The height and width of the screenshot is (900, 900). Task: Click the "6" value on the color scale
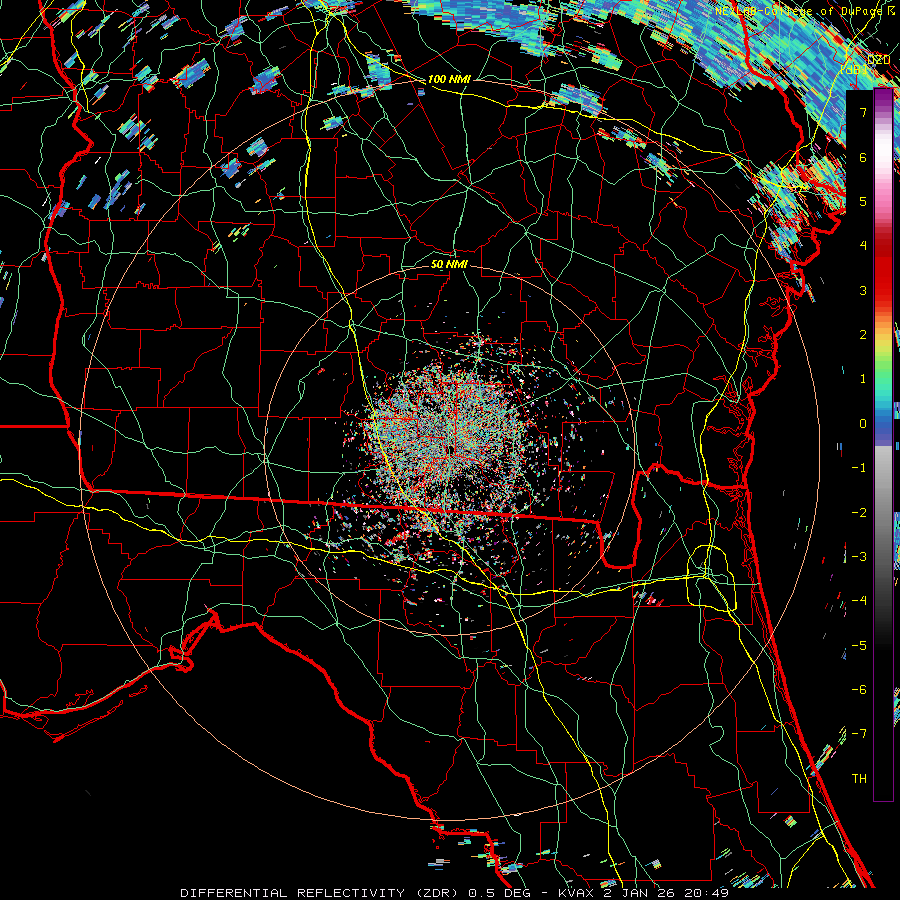point(863,157)
